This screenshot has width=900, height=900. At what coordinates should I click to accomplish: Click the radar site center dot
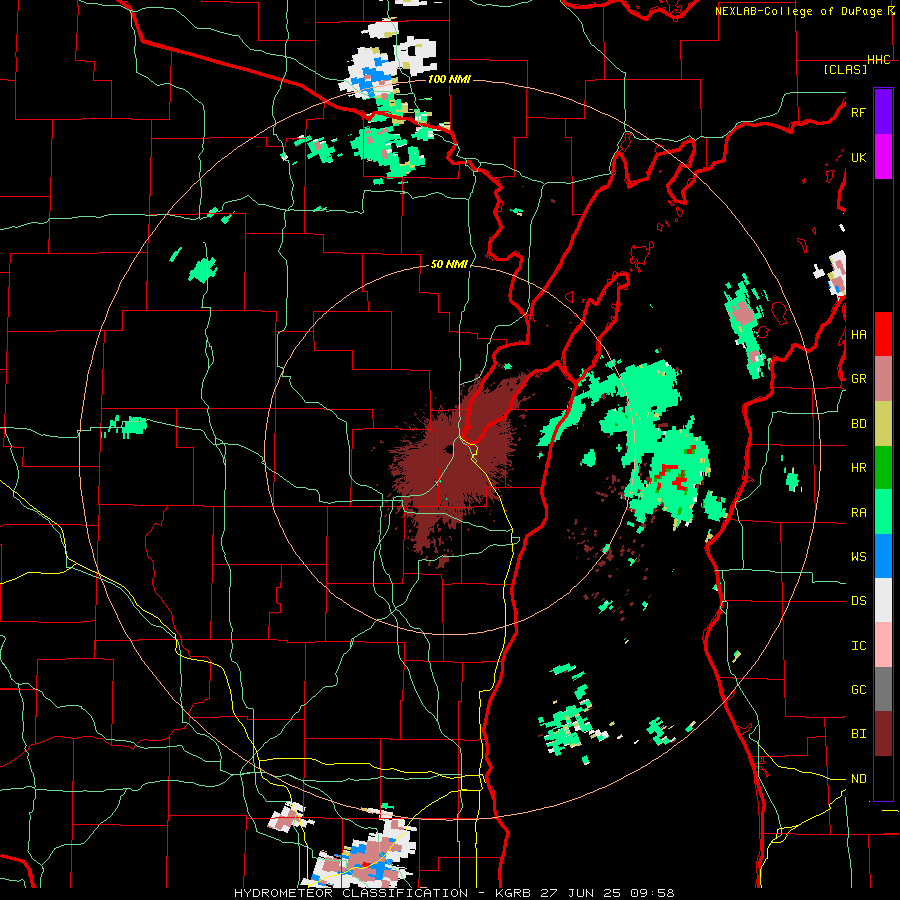(449, 449)
